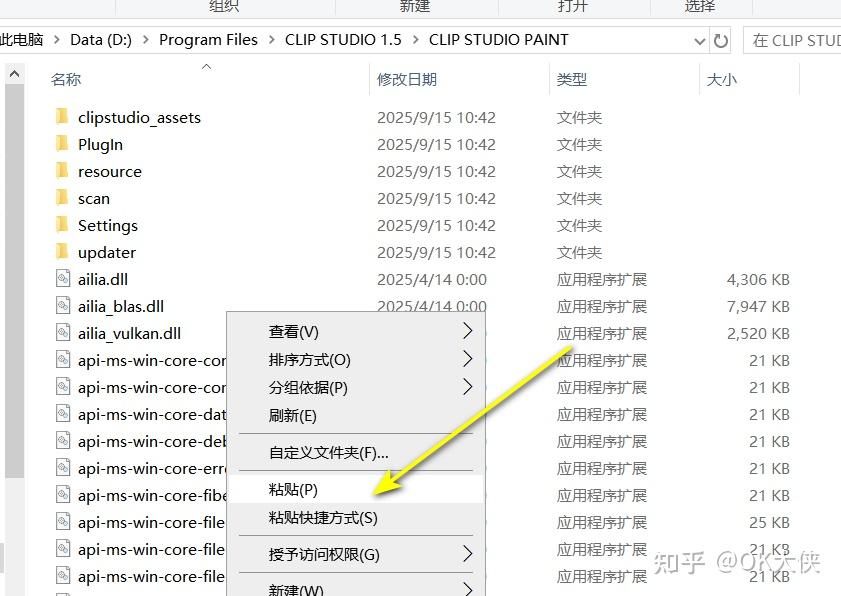841x596 pixels.
Task: Expand the 查看(V) submenu arrow
Action: 468,331
